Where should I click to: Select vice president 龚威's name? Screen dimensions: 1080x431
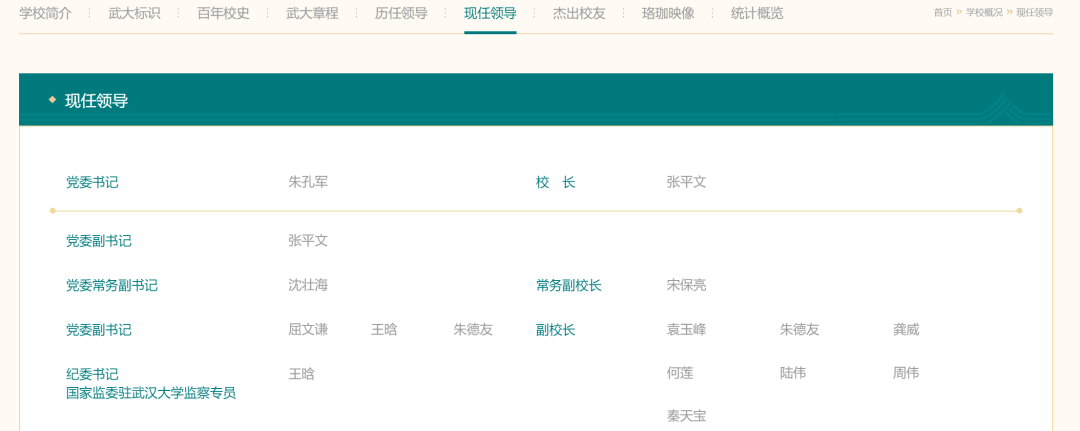pos(906,330)
